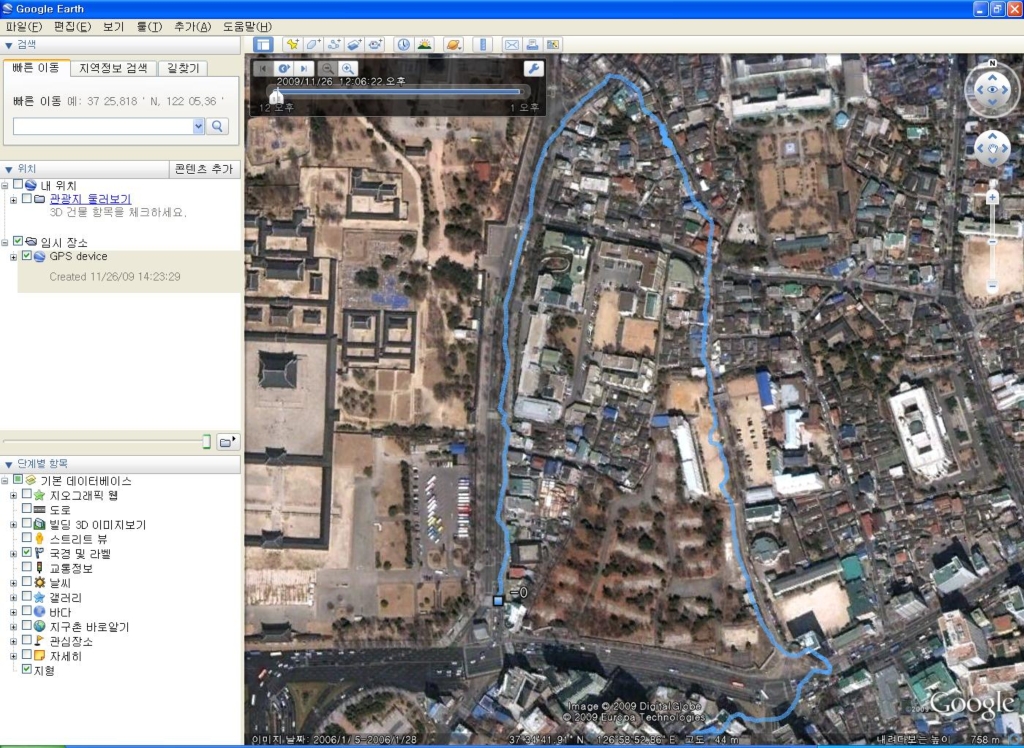Uncheck the 지형 terrain layer

tap(27, 670)
